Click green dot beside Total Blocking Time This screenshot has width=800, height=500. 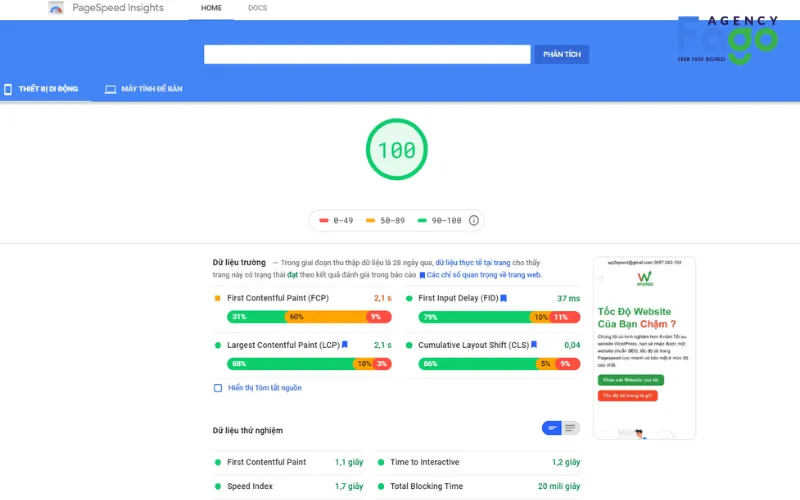tap(381, 486)
